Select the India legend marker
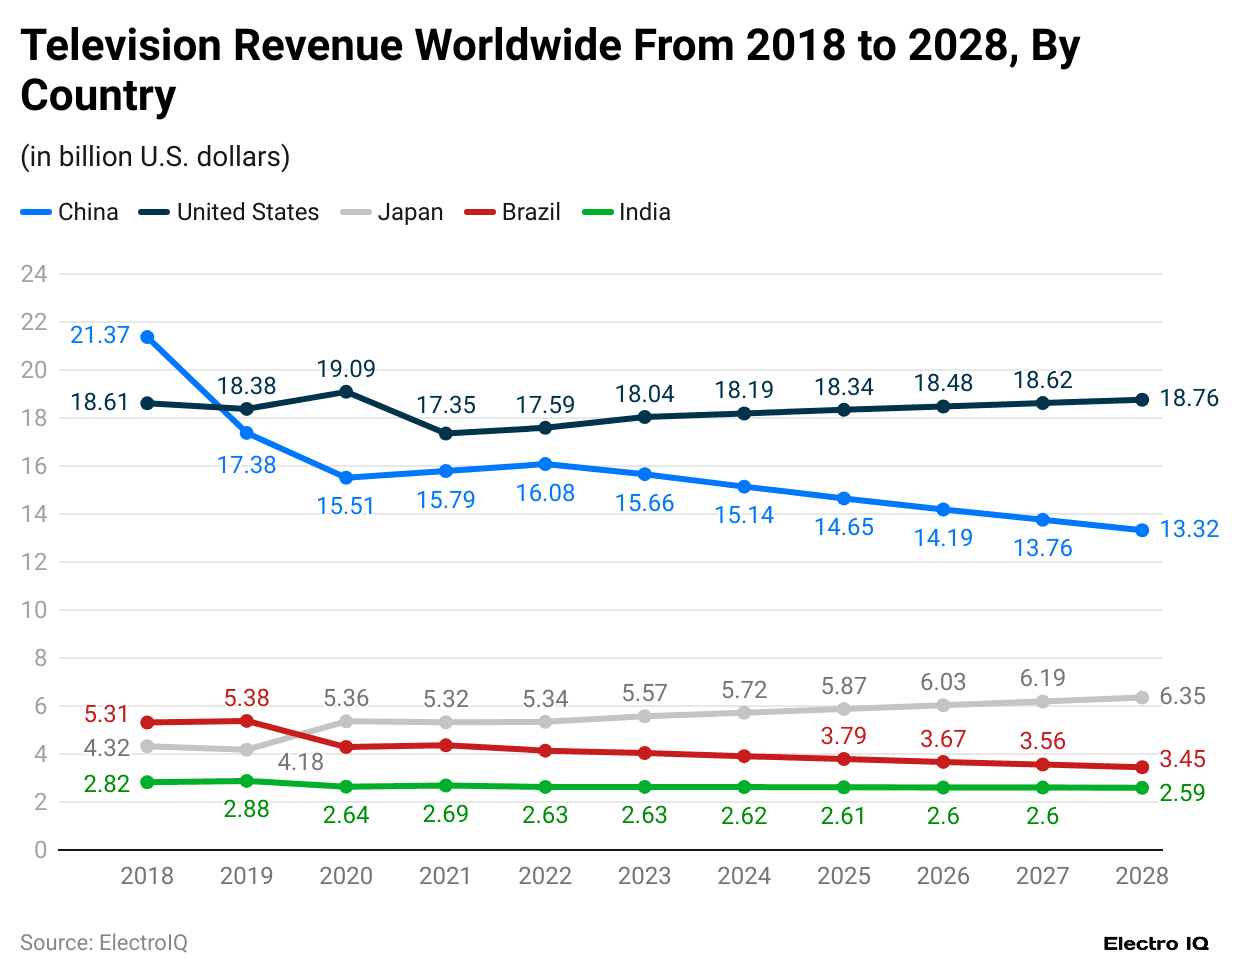The image size is (1240, 976). 597,212
